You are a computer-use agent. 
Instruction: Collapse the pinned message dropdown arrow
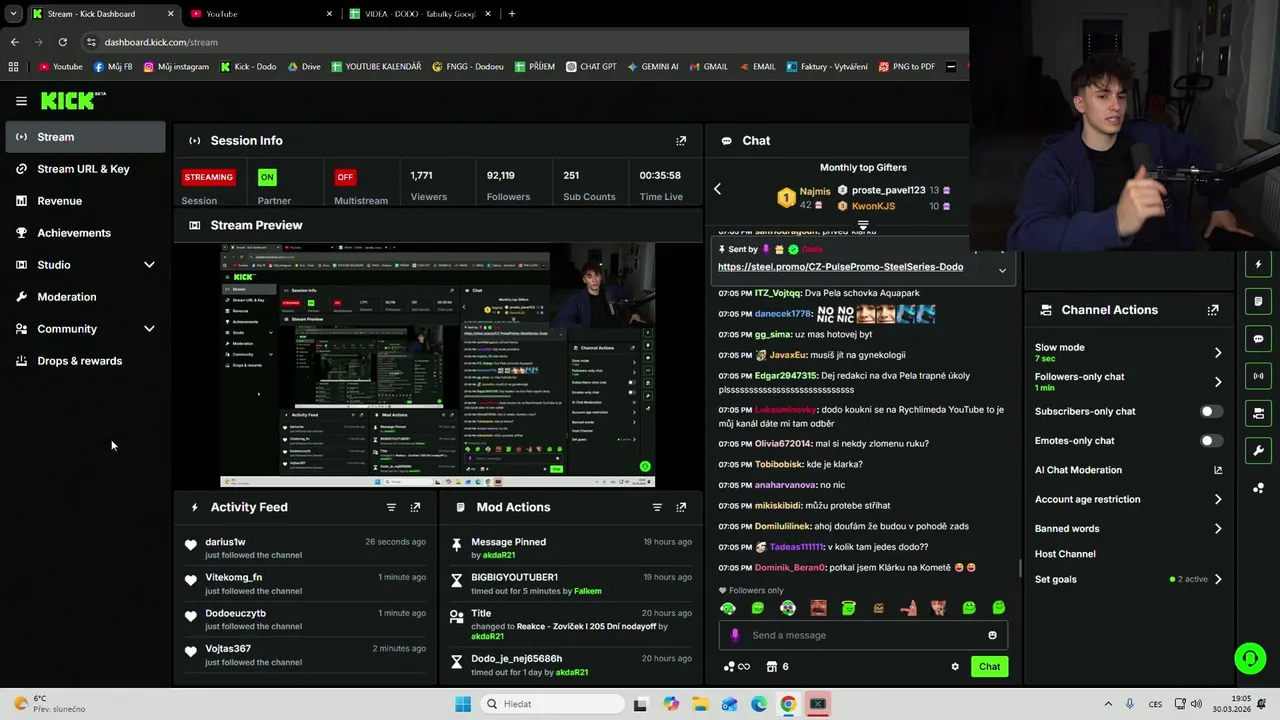[1002, 270]
